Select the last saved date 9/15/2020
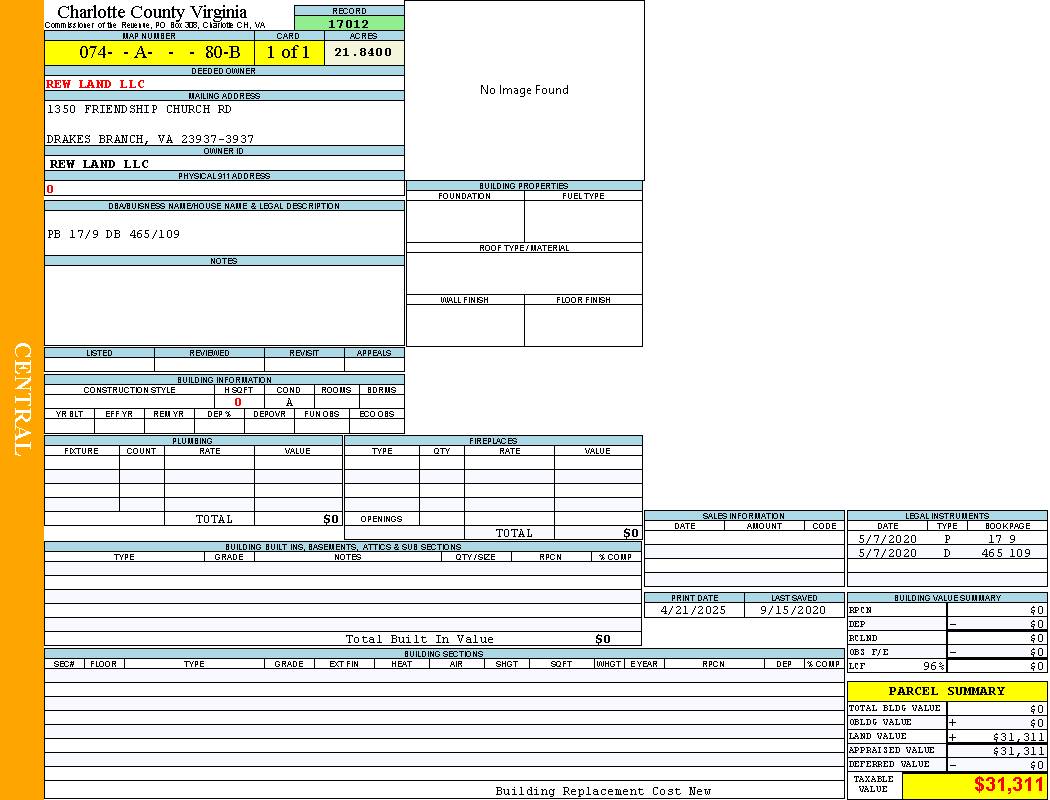The height and width of the screenshot is (800, 1050). [x=793, y=610]
